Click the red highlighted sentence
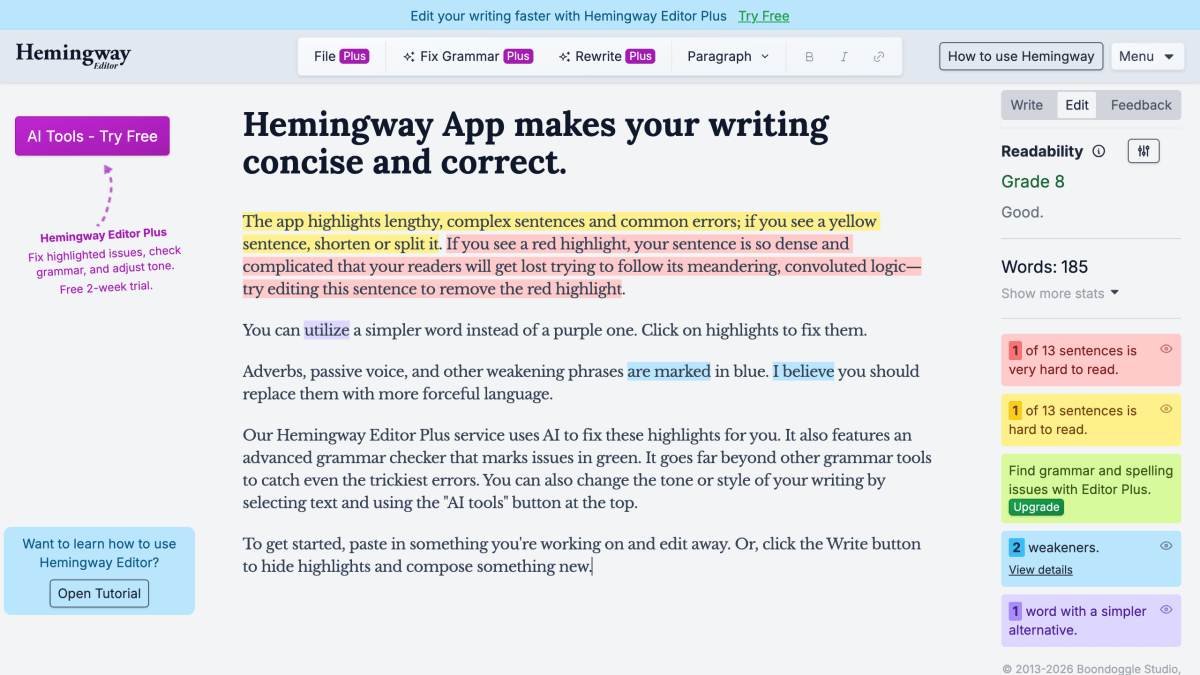This screenshot has height=675, width=1200. (x=582, y=266)
